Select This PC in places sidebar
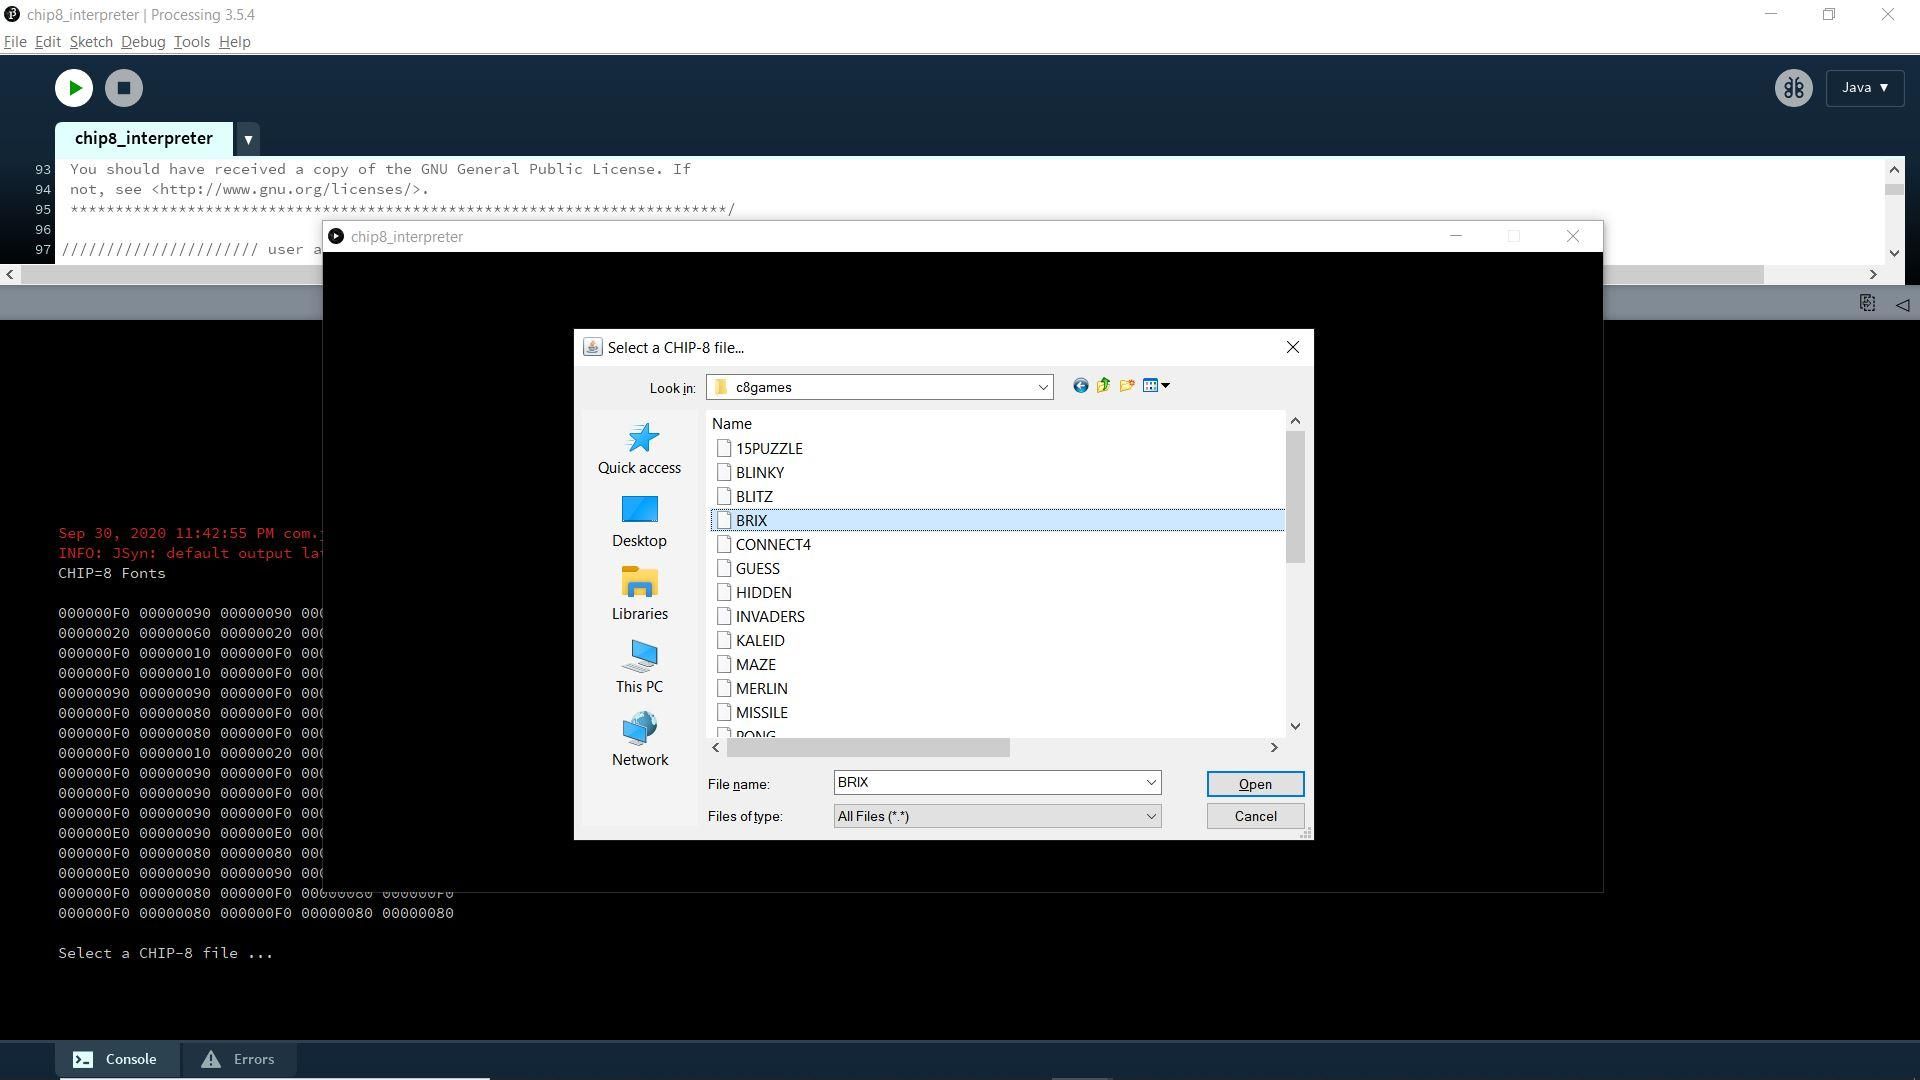 click(x=639, y=667)
